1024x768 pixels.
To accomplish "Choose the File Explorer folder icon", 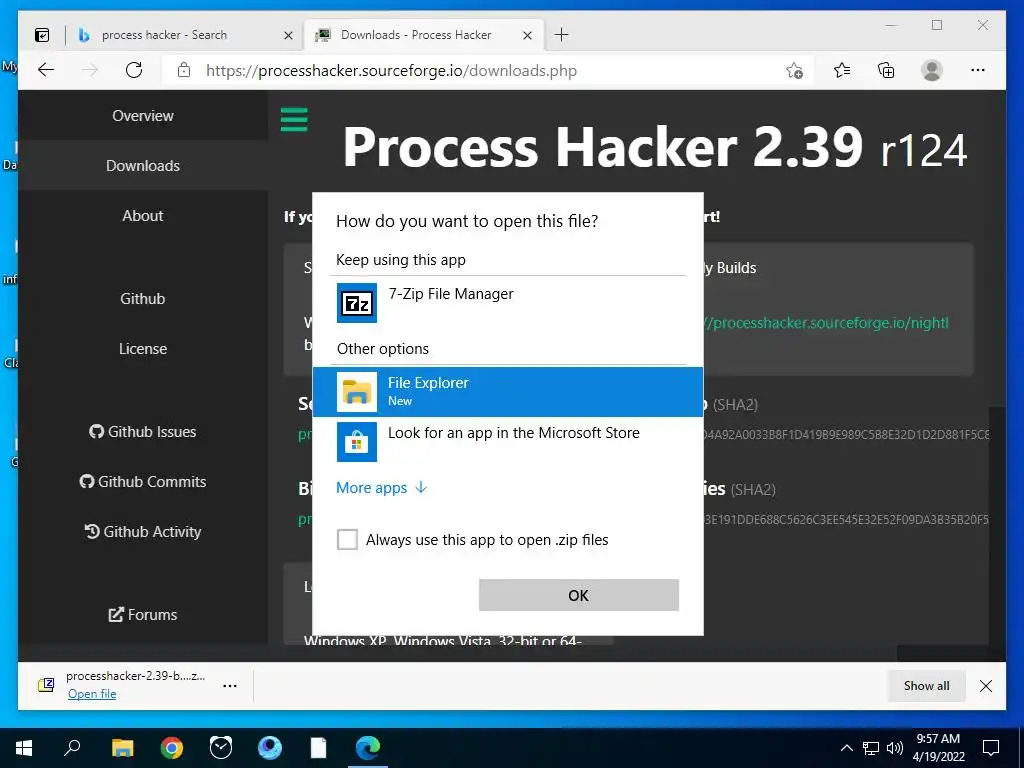I will (357, 392).
